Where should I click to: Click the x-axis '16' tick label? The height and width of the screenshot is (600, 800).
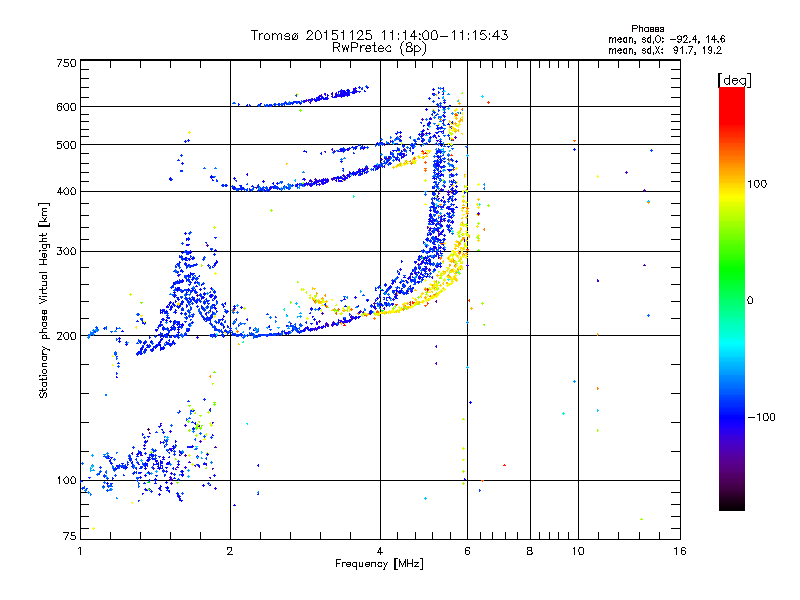point(680,551)
